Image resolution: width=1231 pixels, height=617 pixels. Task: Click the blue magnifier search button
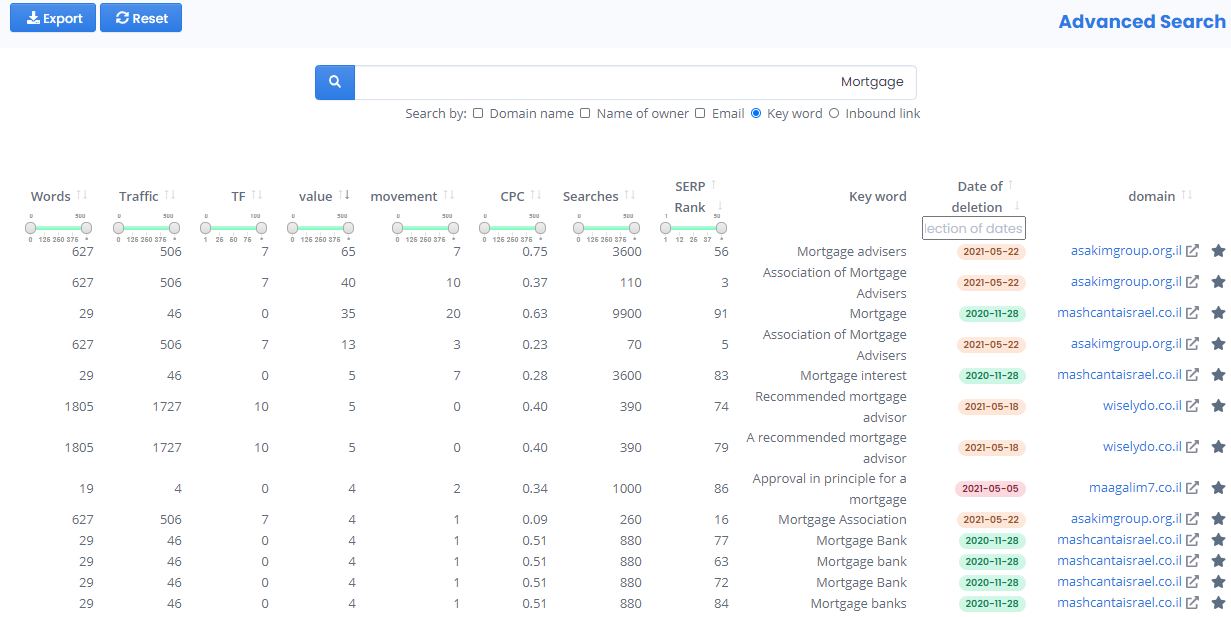335,83
